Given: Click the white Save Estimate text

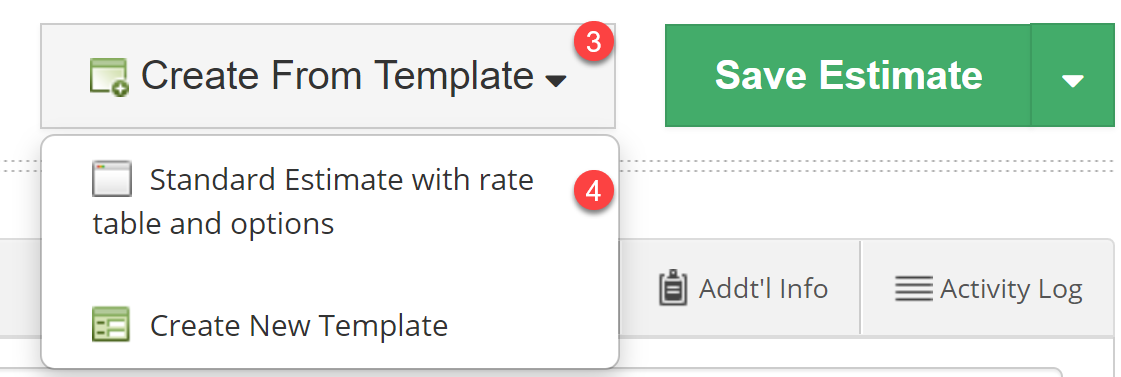Looking at the screenshot, I should [848, 75].
